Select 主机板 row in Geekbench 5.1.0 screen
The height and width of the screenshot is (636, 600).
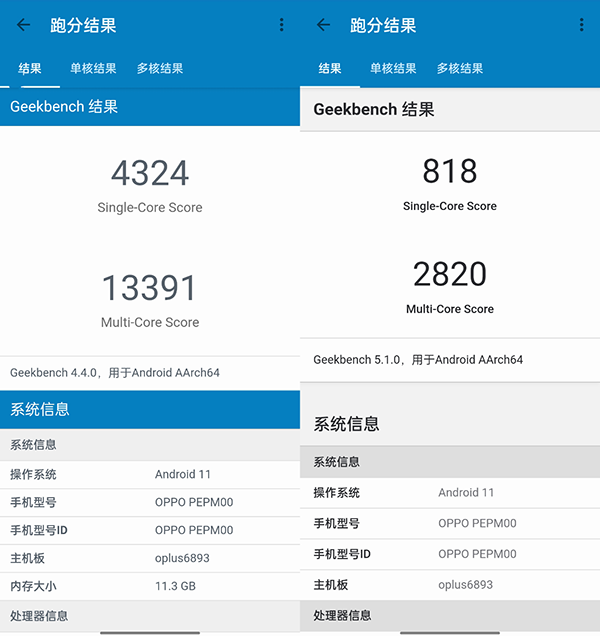click(x=450, y=584)
